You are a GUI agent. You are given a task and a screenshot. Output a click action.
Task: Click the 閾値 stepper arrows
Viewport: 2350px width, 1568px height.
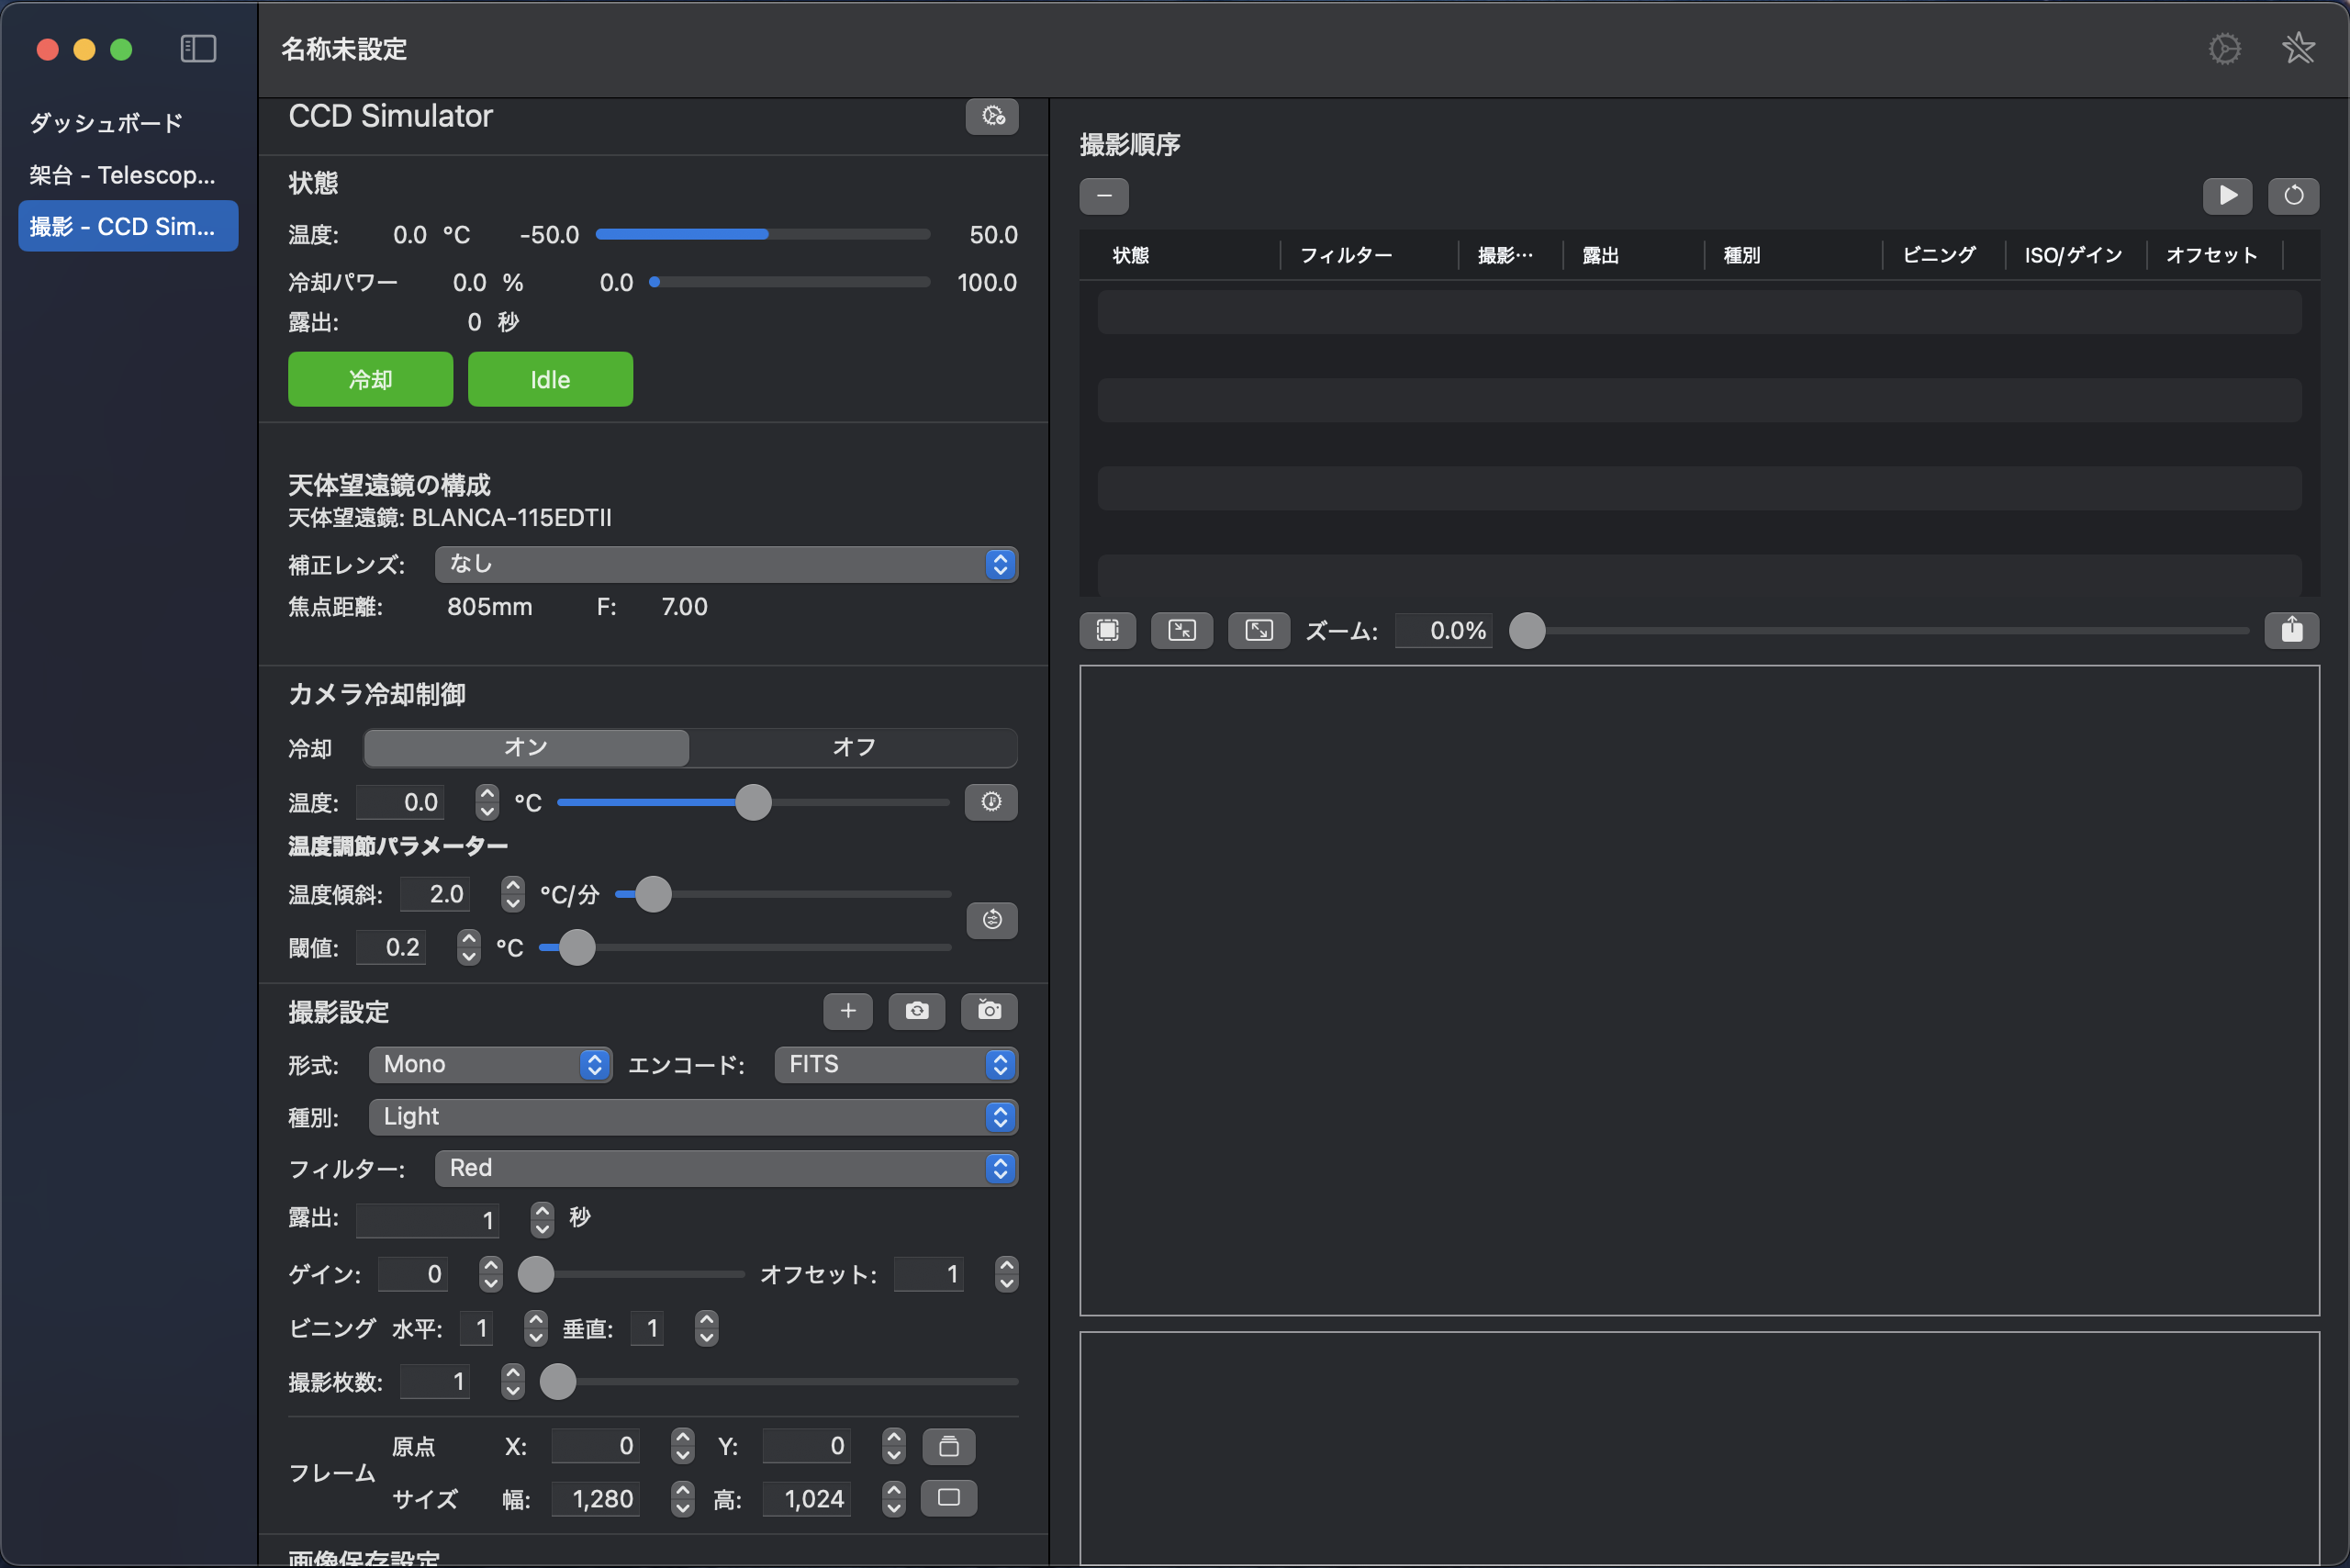[469, 947]
